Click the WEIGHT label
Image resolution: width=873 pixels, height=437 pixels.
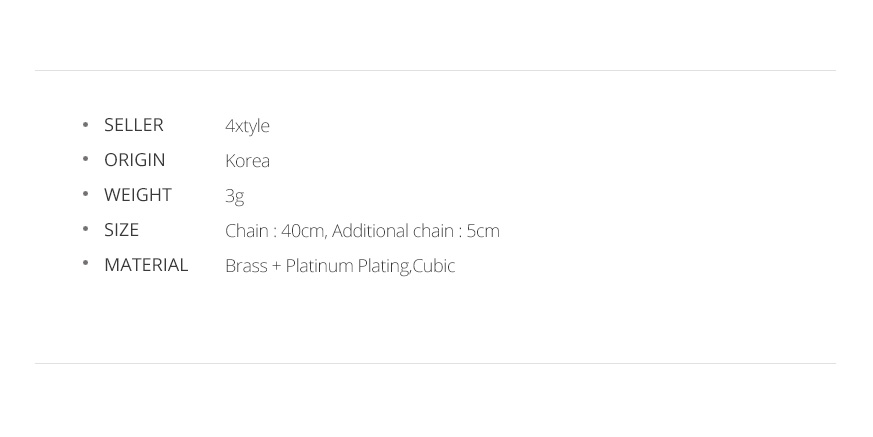(138, 195)
